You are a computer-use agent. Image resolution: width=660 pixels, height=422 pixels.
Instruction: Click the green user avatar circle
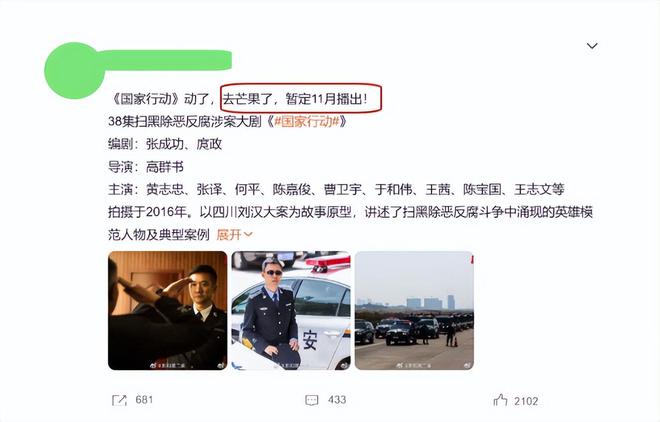pyautogui.click(x=75, y=70)
